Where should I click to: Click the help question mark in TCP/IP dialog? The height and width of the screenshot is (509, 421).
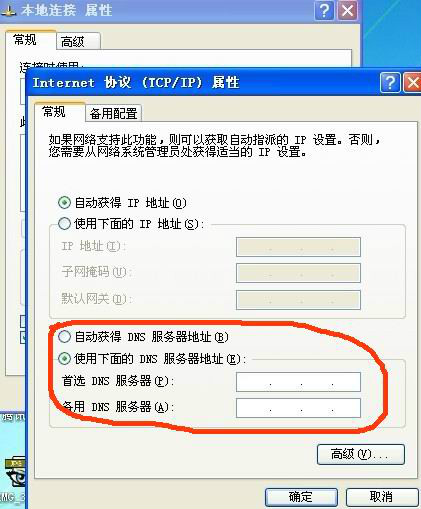pos(390,82)
